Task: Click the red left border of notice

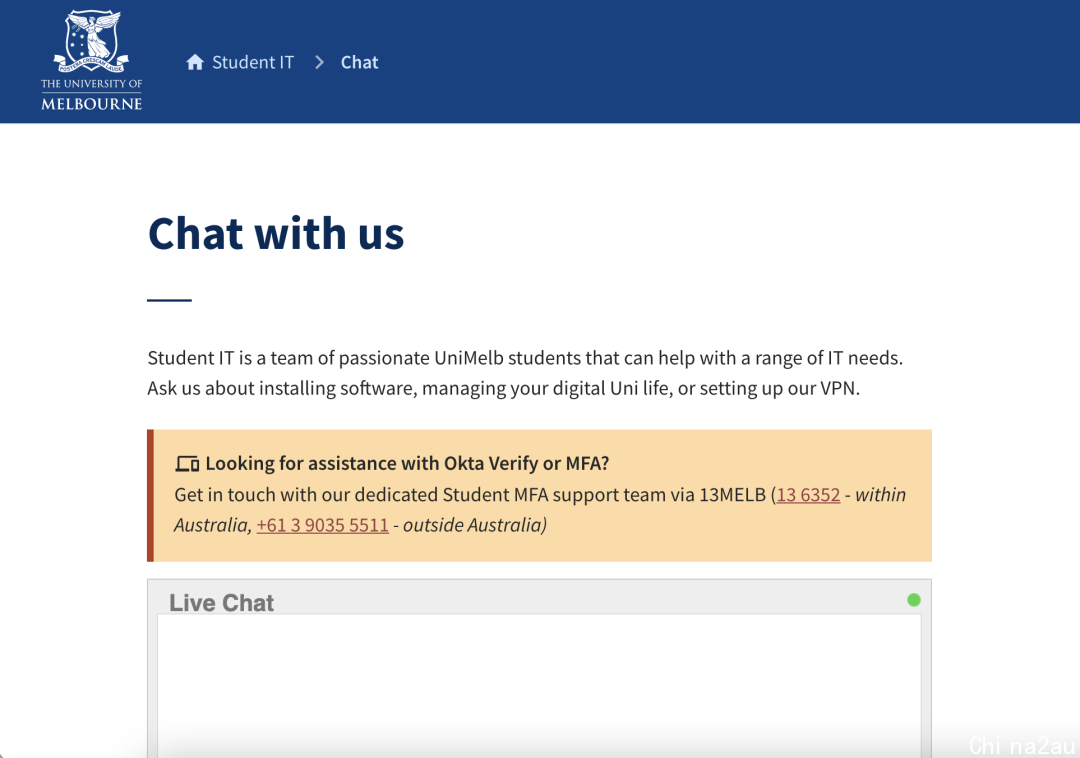Action: [x=150, y=495]
